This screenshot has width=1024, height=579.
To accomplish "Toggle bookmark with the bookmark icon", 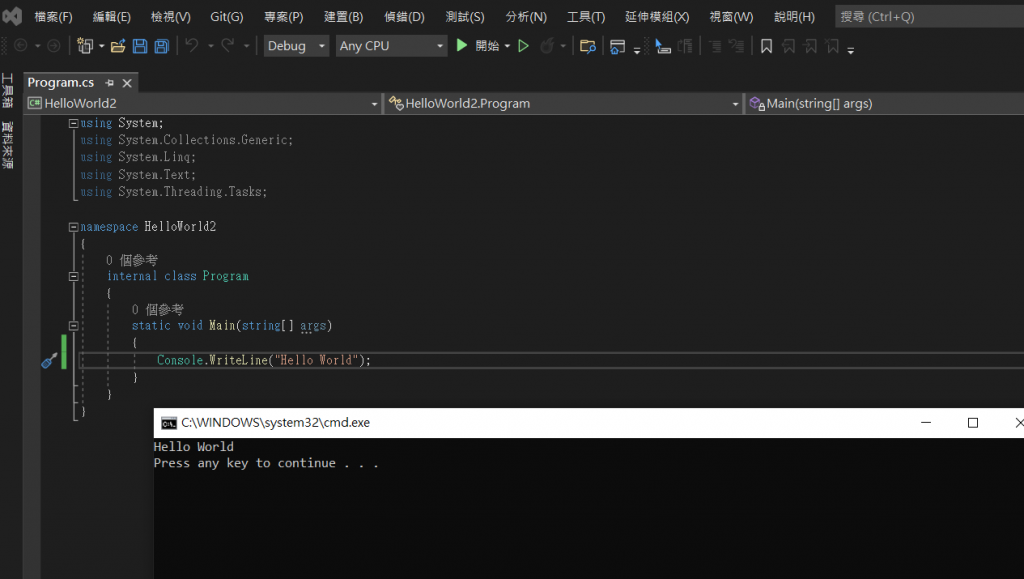I will tap(767, 46).
